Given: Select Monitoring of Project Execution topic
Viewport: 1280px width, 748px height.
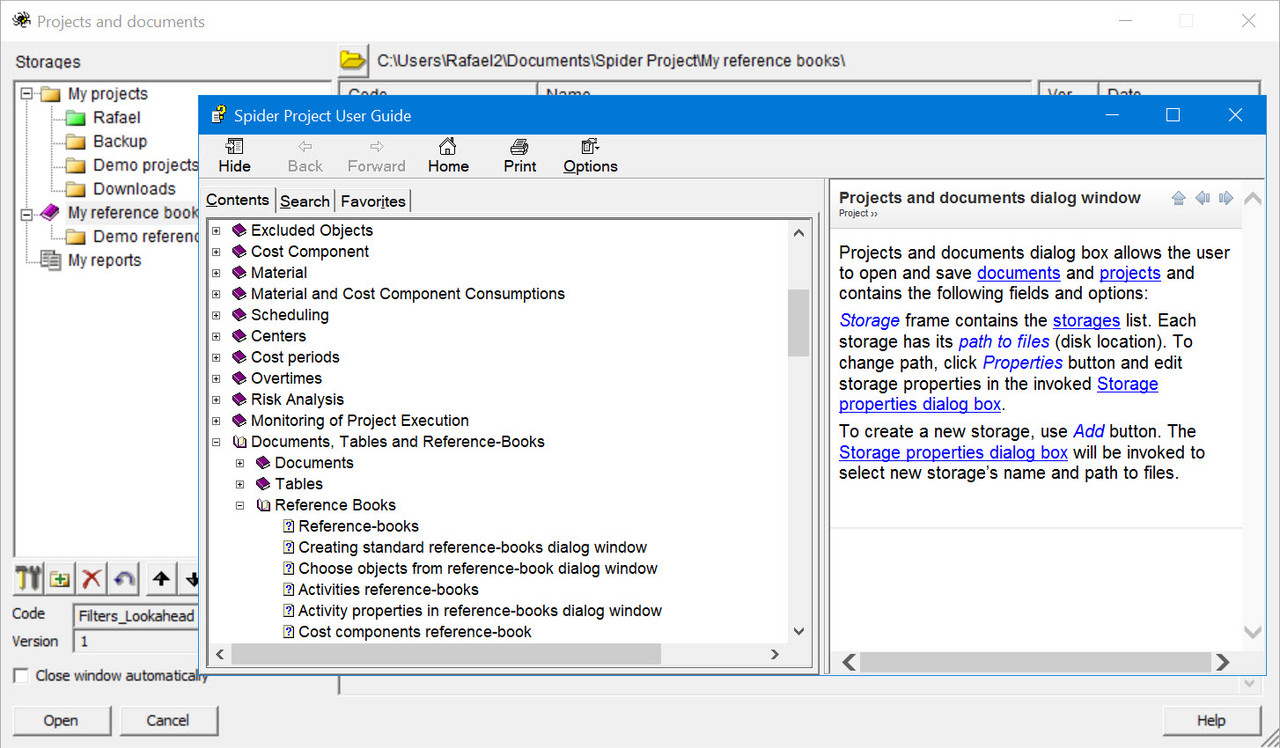Looking at the screenshot, I should click(x=360, y=420).
